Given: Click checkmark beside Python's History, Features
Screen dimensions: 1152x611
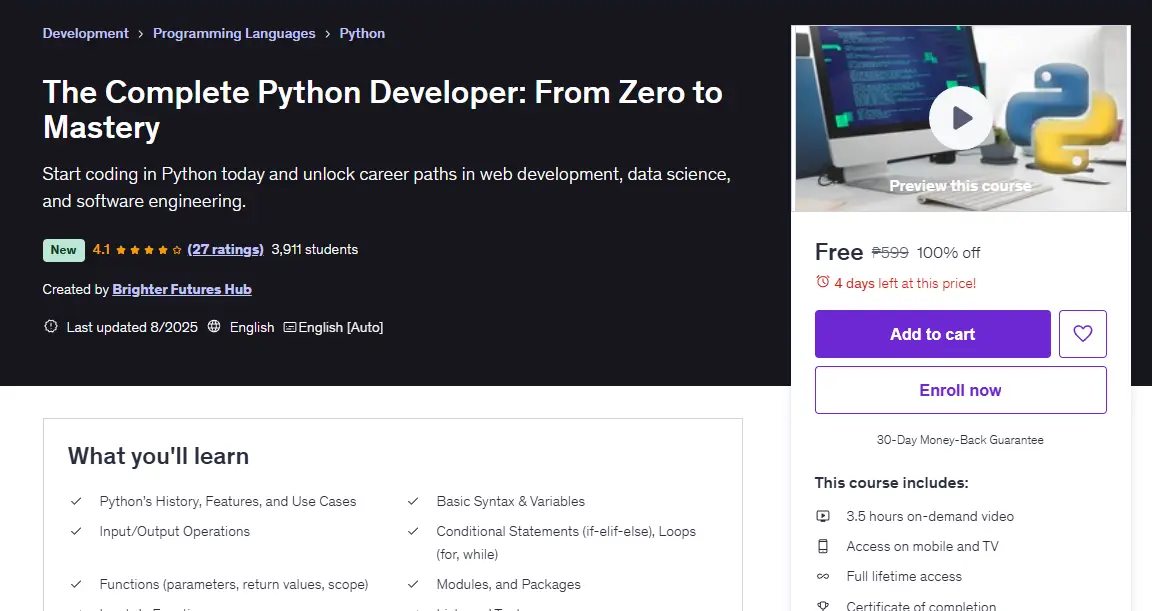Looking at the screenshot, I should [x=76, y=502].
